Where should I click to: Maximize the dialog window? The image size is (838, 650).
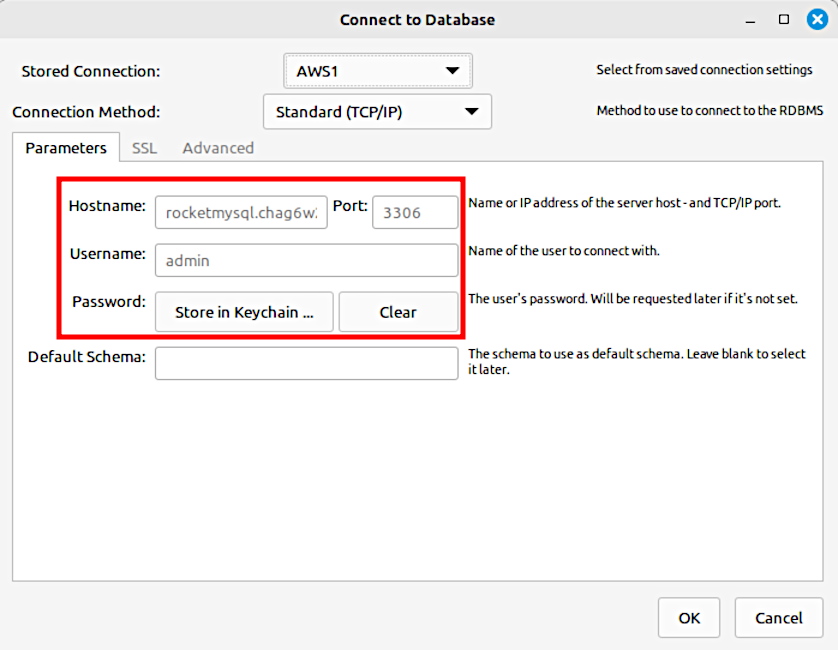coord(784,19)
